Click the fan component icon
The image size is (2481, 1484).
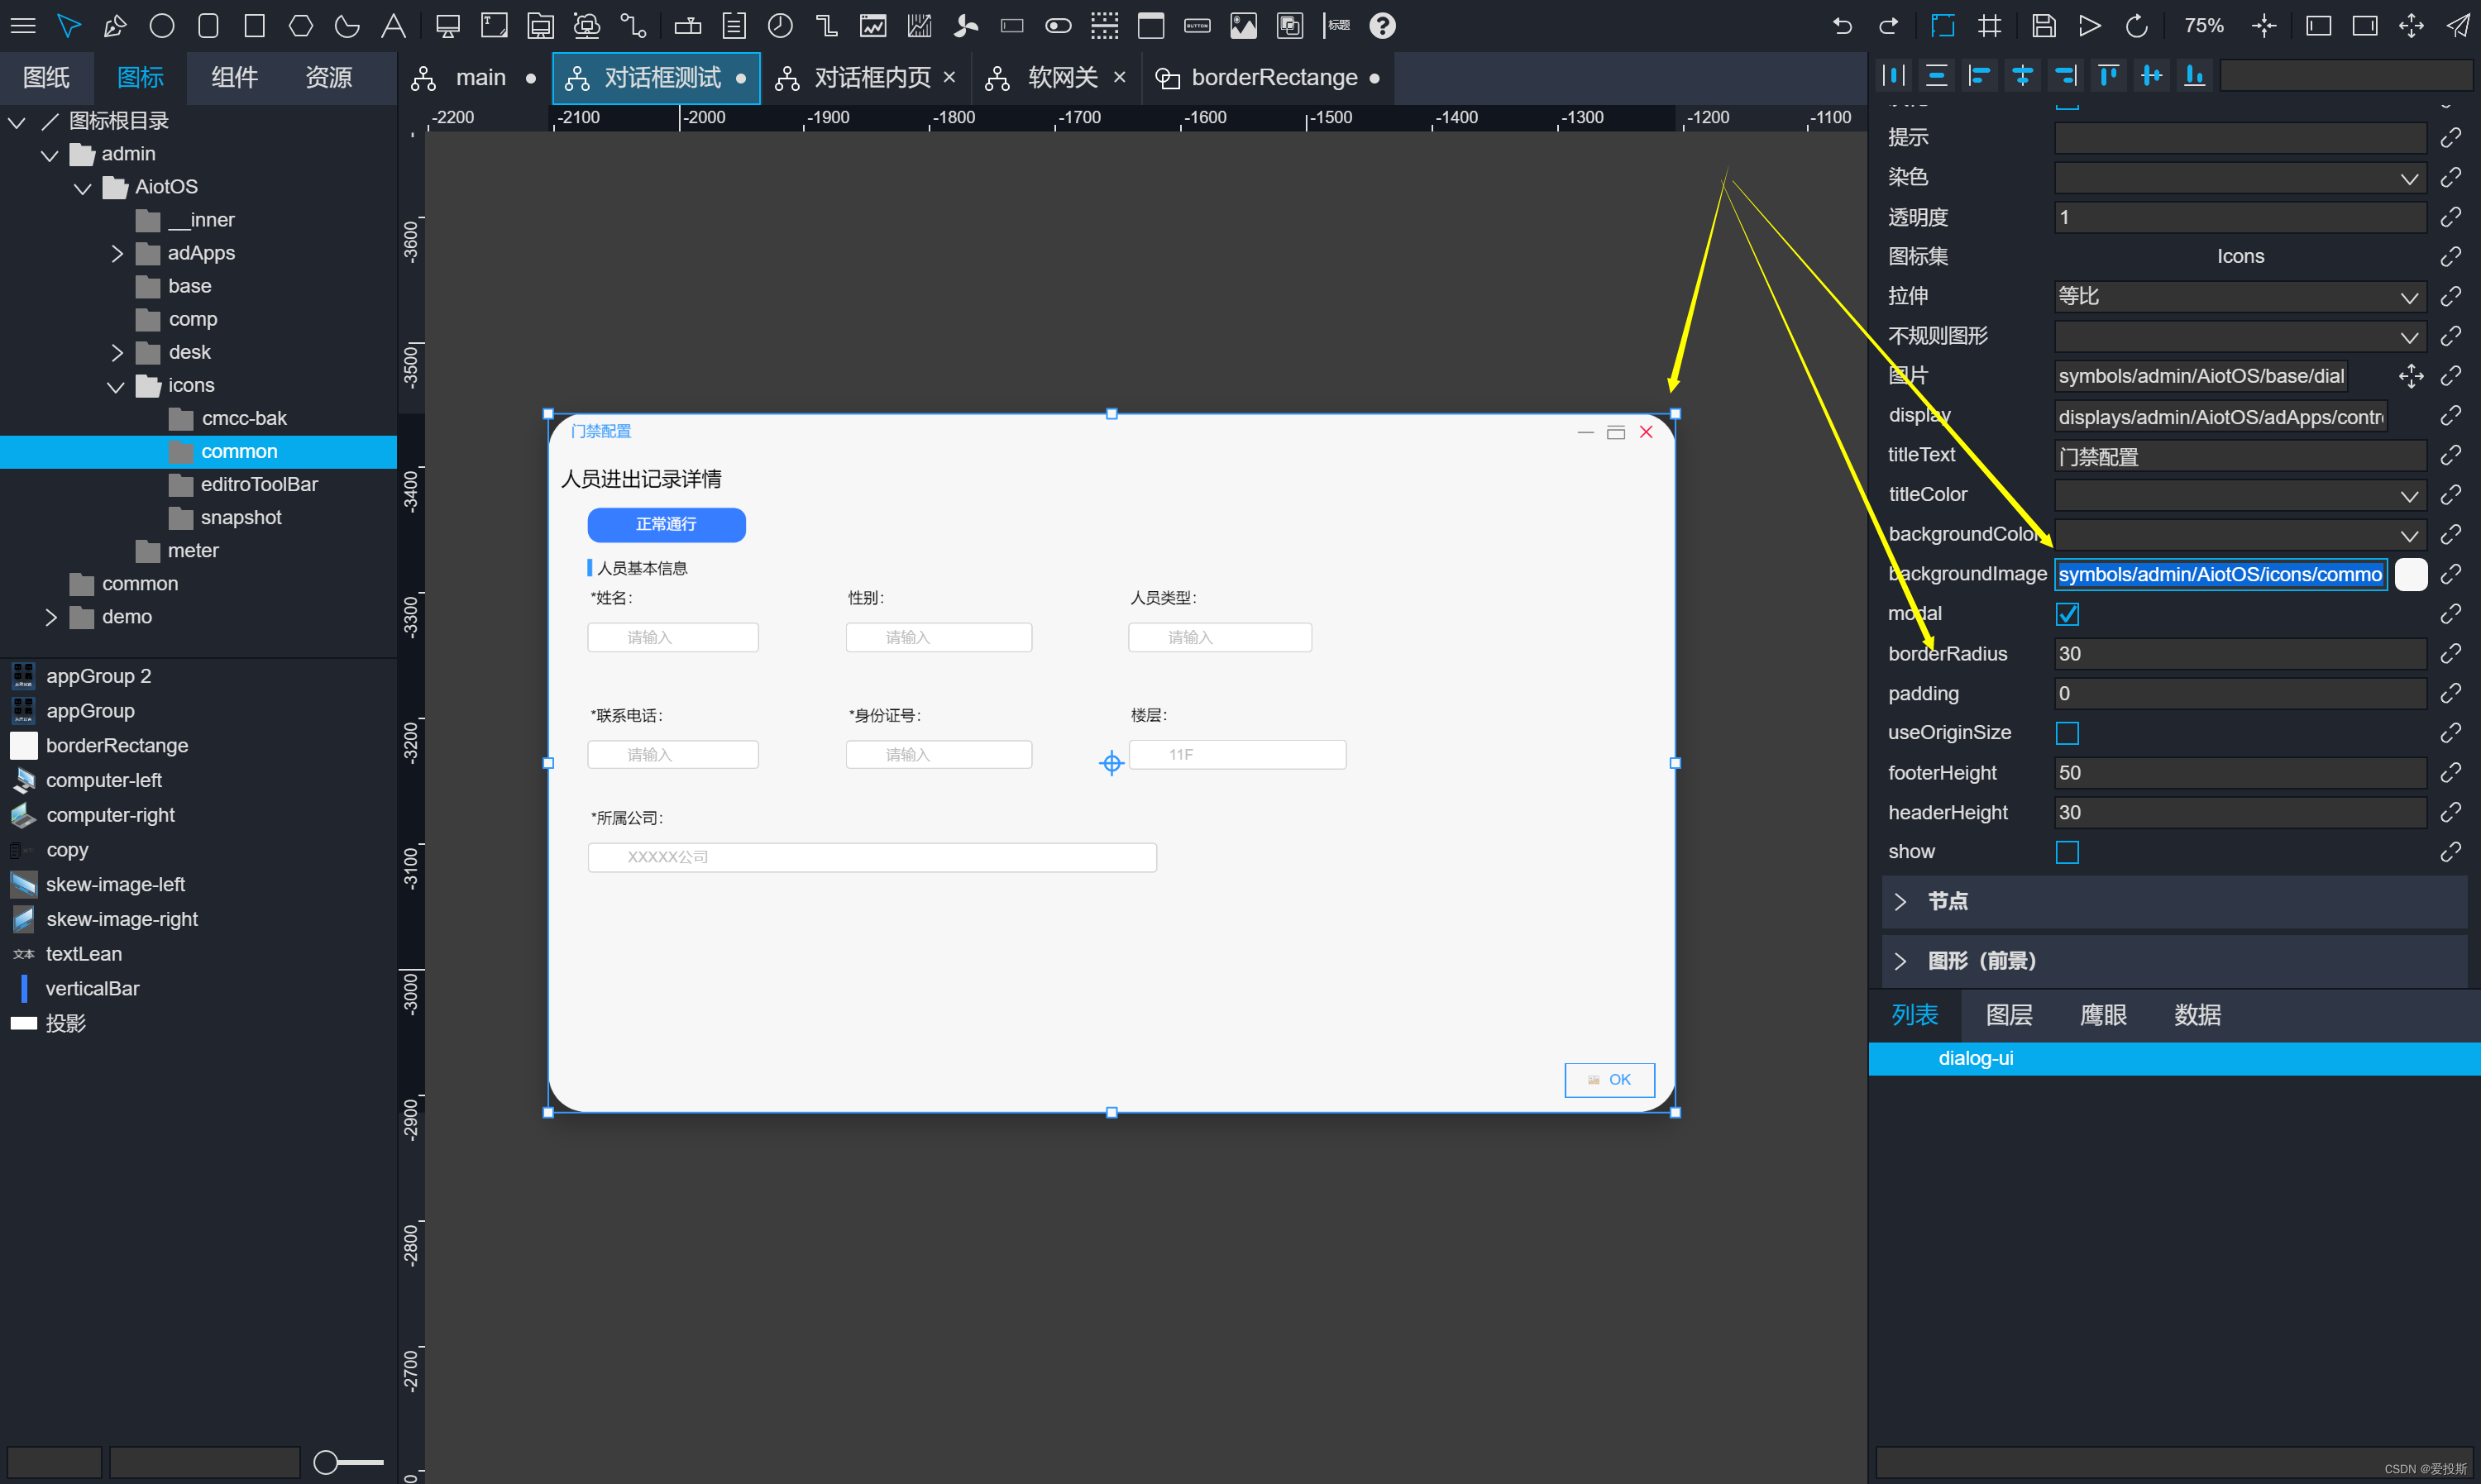coord(965,26)
